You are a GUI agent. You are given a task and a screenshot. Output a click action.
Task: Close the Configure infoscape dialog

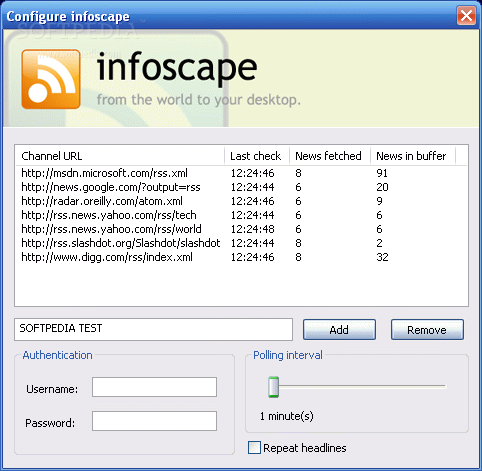point(466,15)
